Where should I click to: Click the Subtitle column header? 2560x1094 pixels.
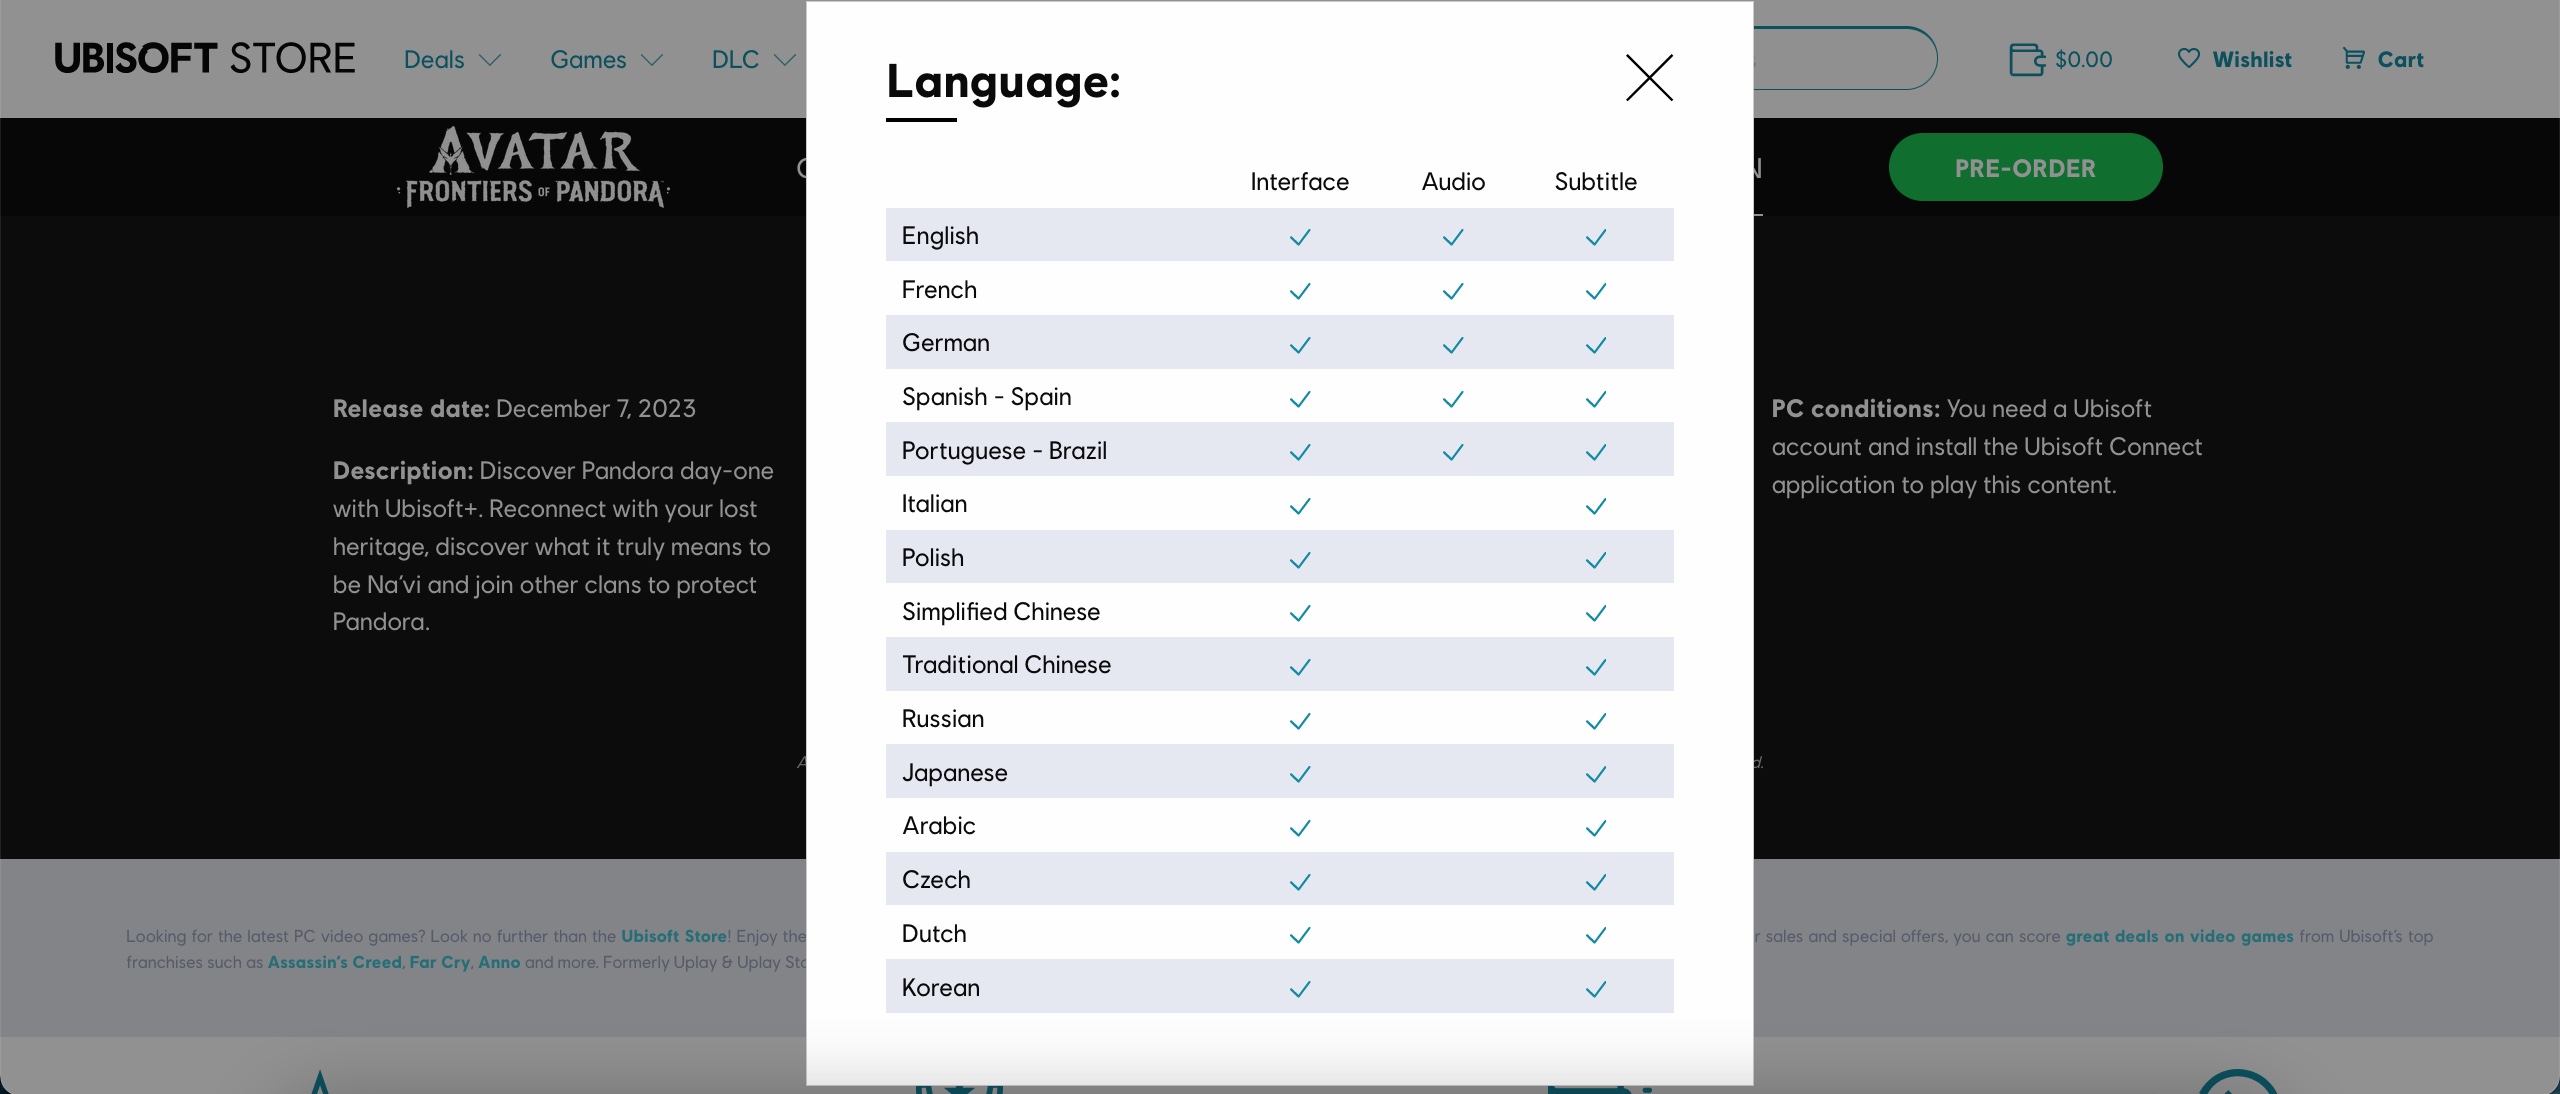(x=1595, y=182)
